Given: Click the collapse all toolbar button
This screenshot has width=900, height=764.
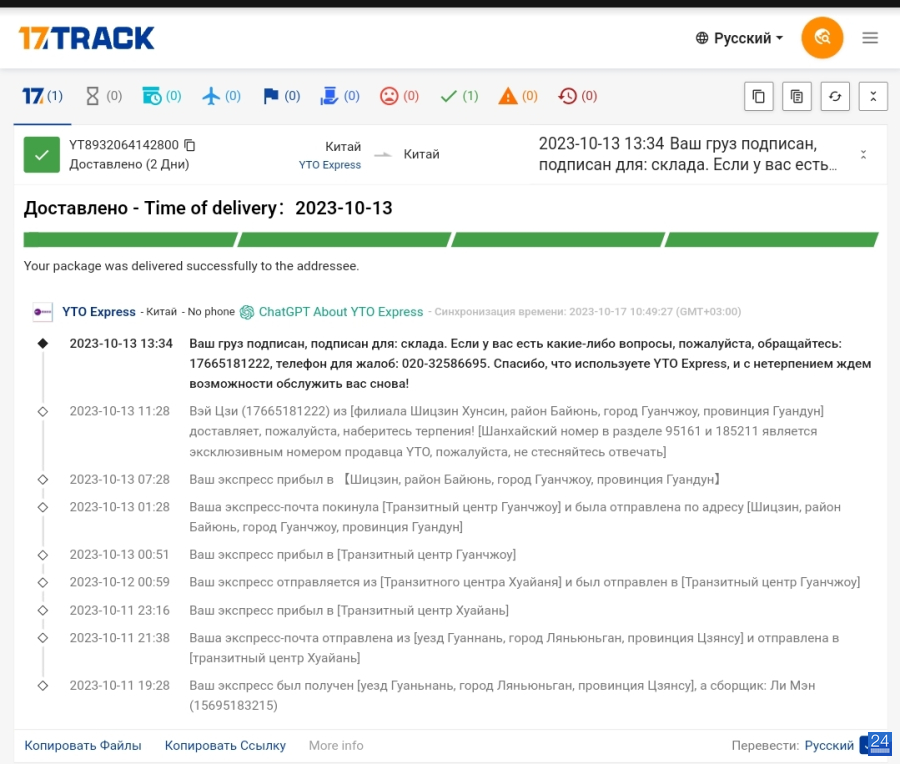Looking at the screenshot, I should [873, 96].
